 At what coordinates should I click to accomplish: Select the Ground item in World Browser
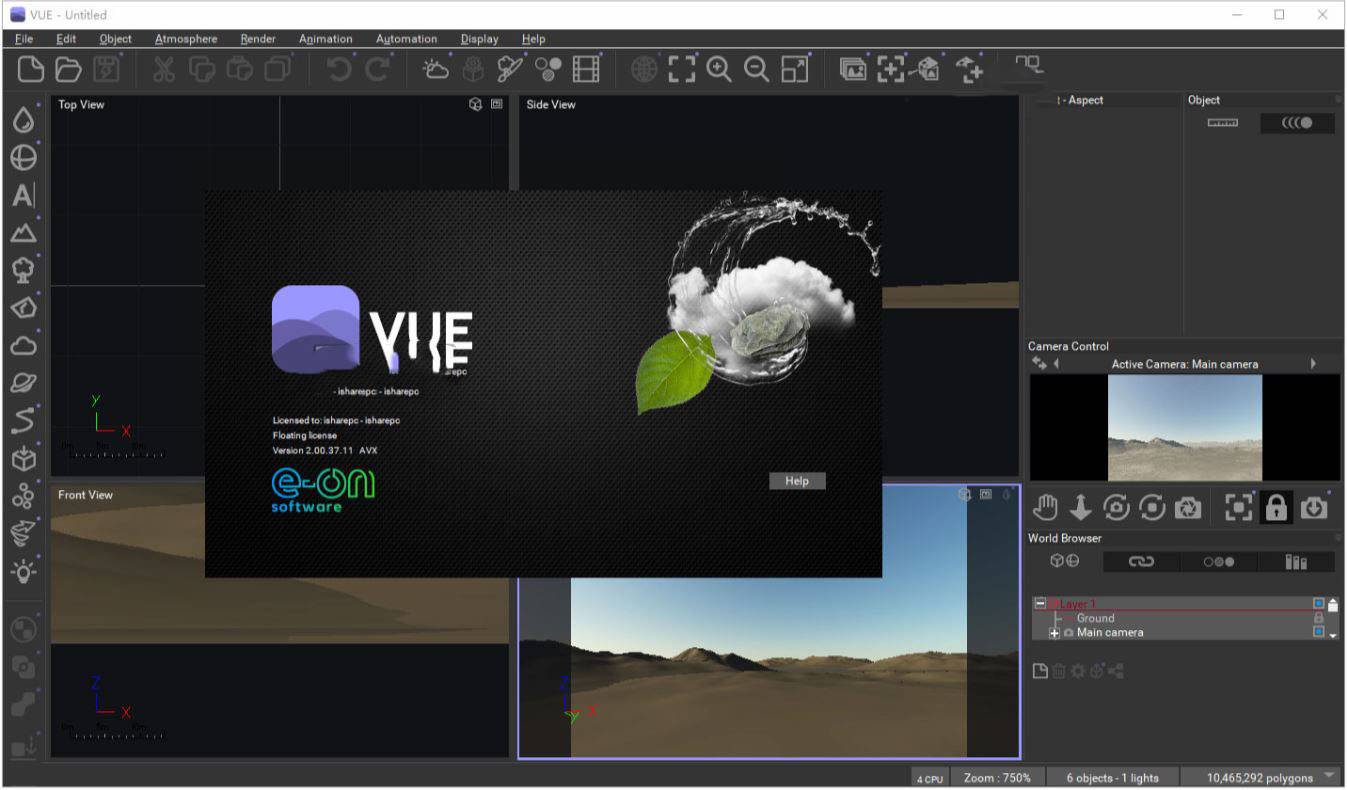(1095, 618)
